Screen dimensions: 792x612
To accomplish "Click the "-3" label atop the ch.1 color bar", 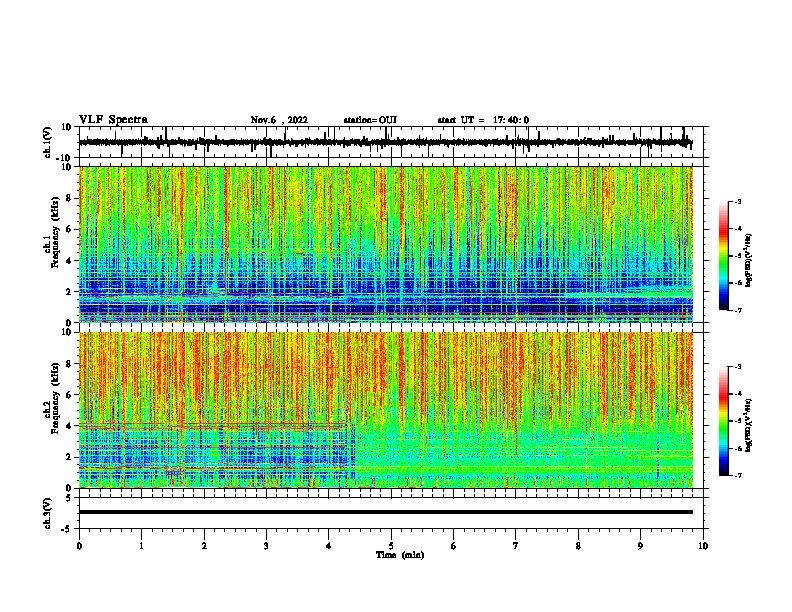I will 737,201.
